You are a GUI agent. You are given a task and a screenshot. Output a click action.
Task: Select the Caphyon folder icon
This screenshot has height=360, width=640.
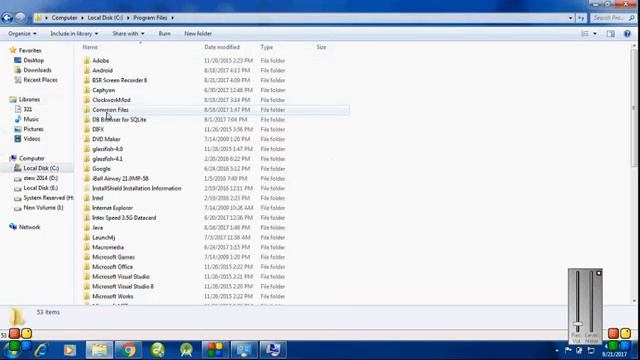click(87, 90)
